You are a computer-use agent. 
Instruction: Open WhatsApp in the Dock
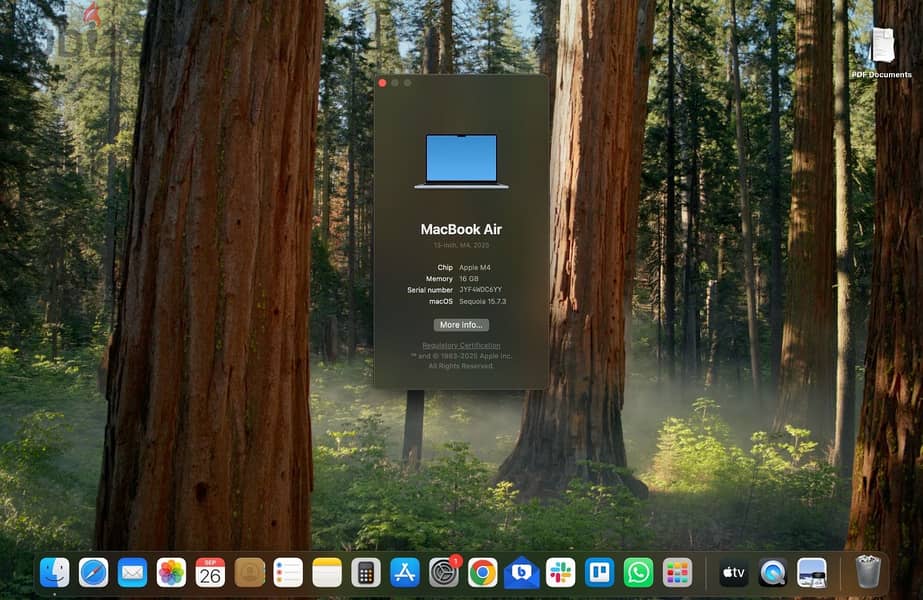point(638,572)
